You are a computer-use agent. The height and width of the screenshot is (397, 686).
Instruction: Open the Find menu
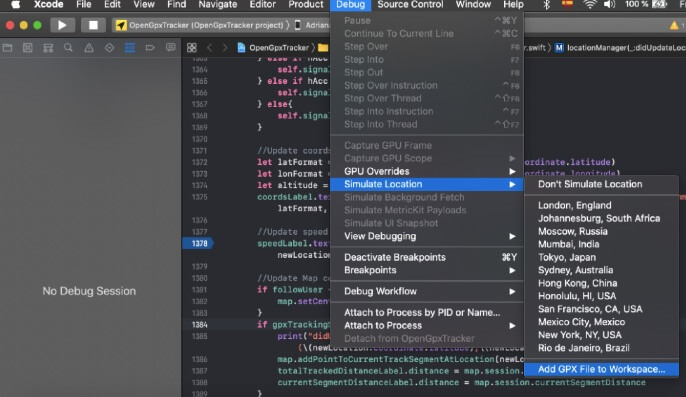pyautogui.click(x=177, y=5)
